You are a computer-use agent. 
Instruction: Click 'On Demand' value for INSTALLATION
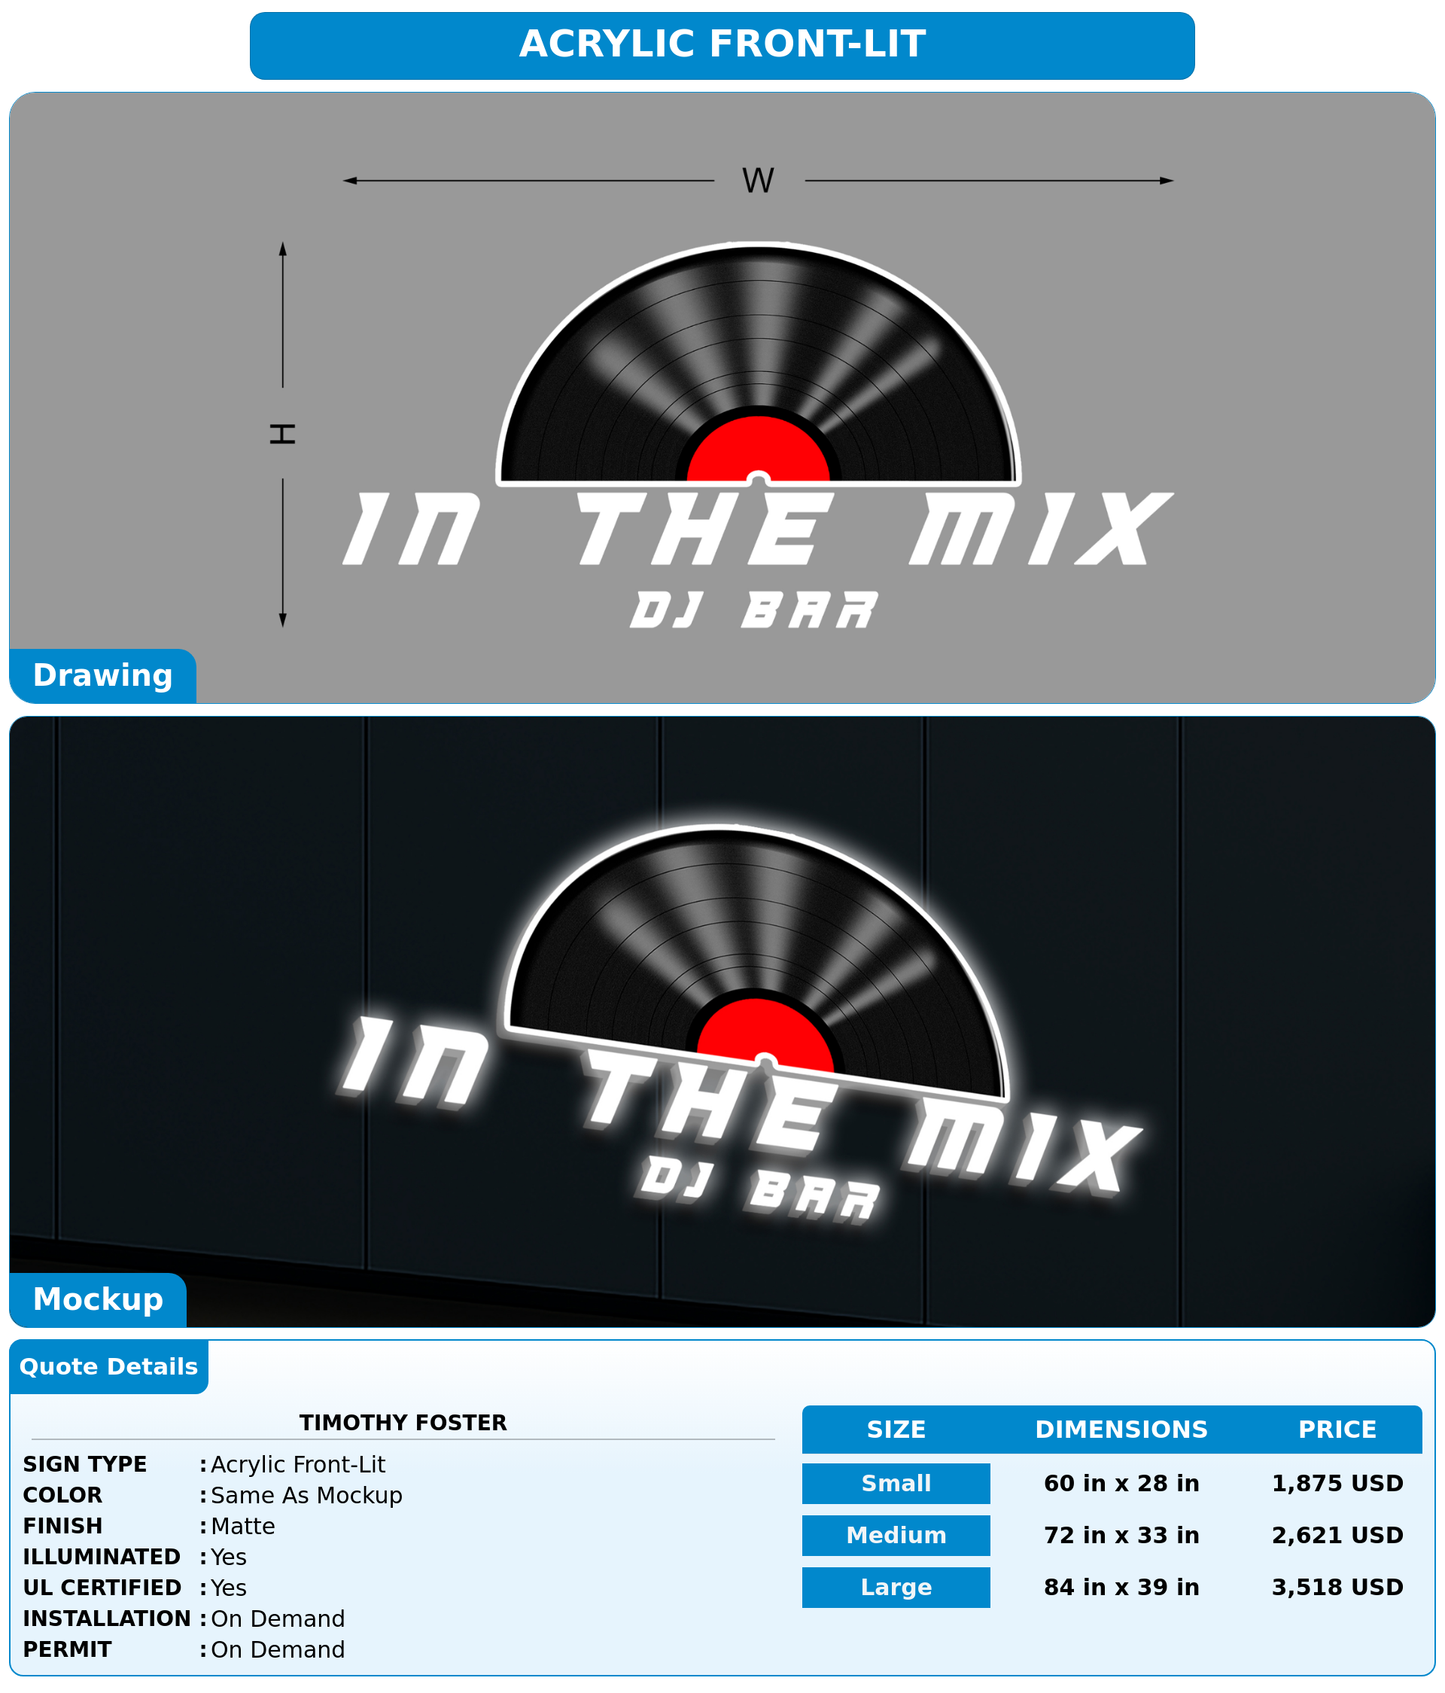click(278, 1620)
